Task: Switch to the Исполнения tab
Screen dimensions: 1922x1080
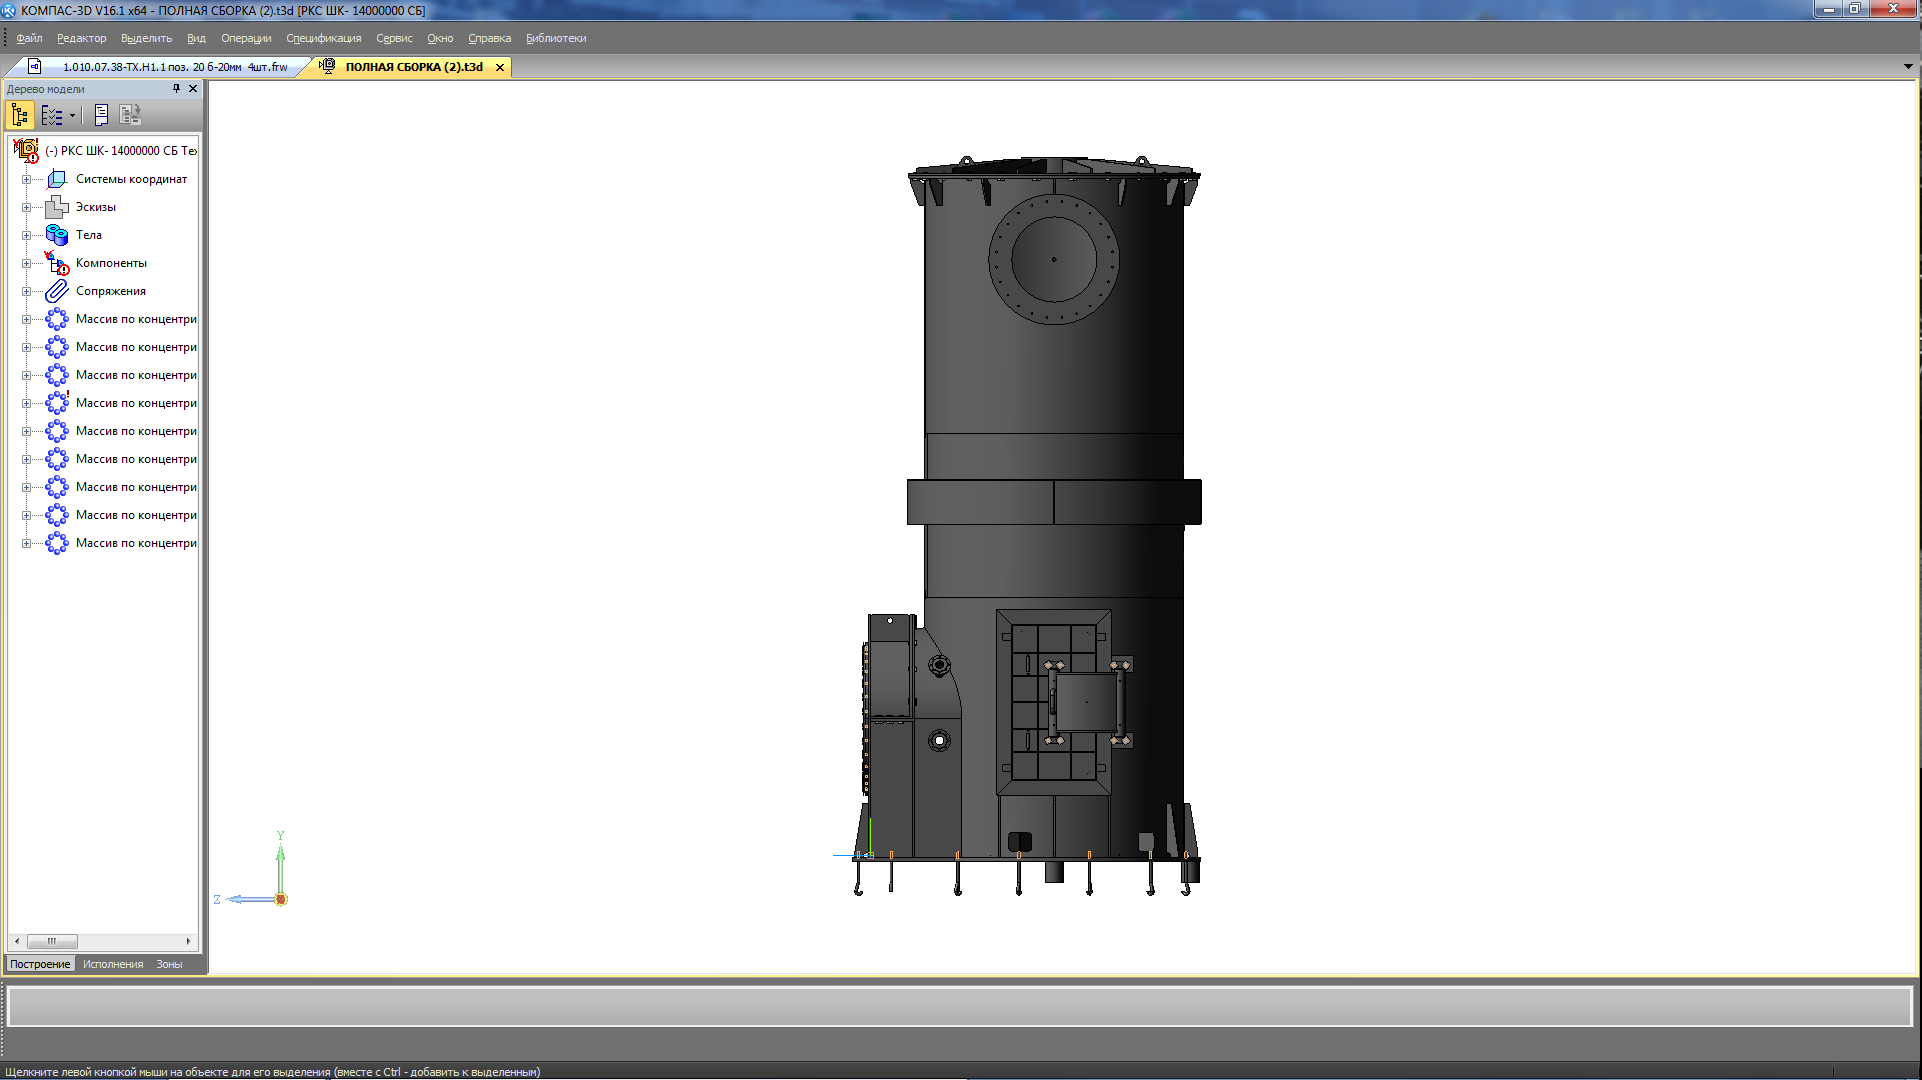Action: pos(113,964)
